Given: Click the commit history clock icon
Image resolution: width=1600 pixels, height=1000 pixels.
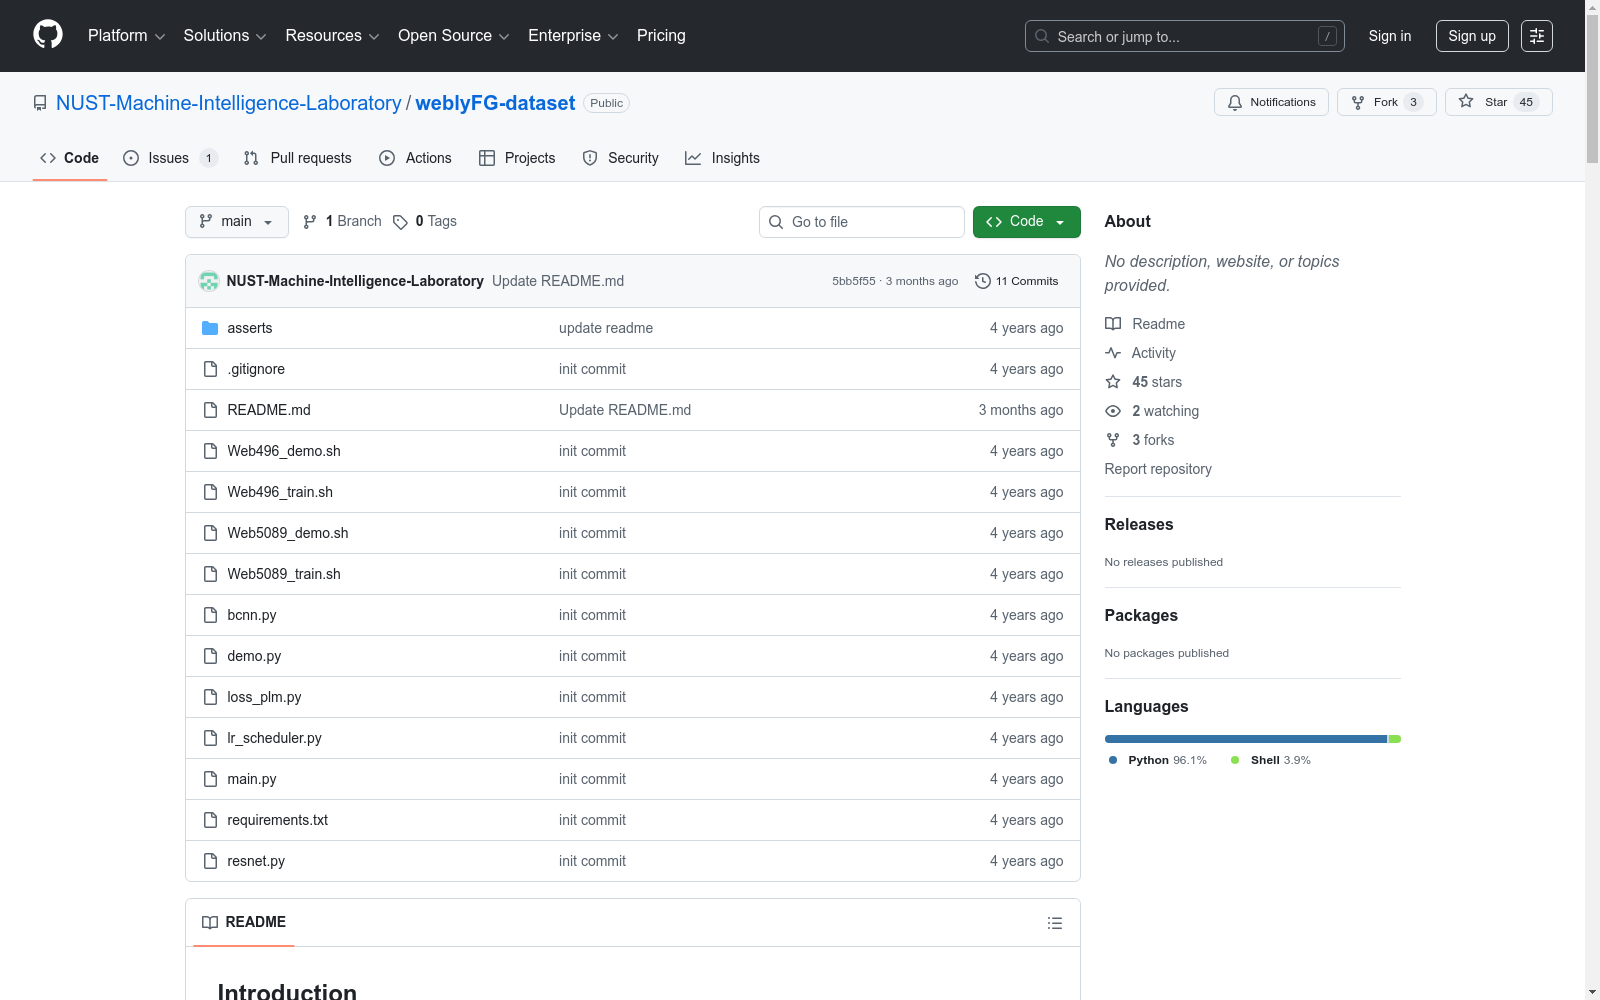Looking at the screenshot, I should tap(983, 281).
